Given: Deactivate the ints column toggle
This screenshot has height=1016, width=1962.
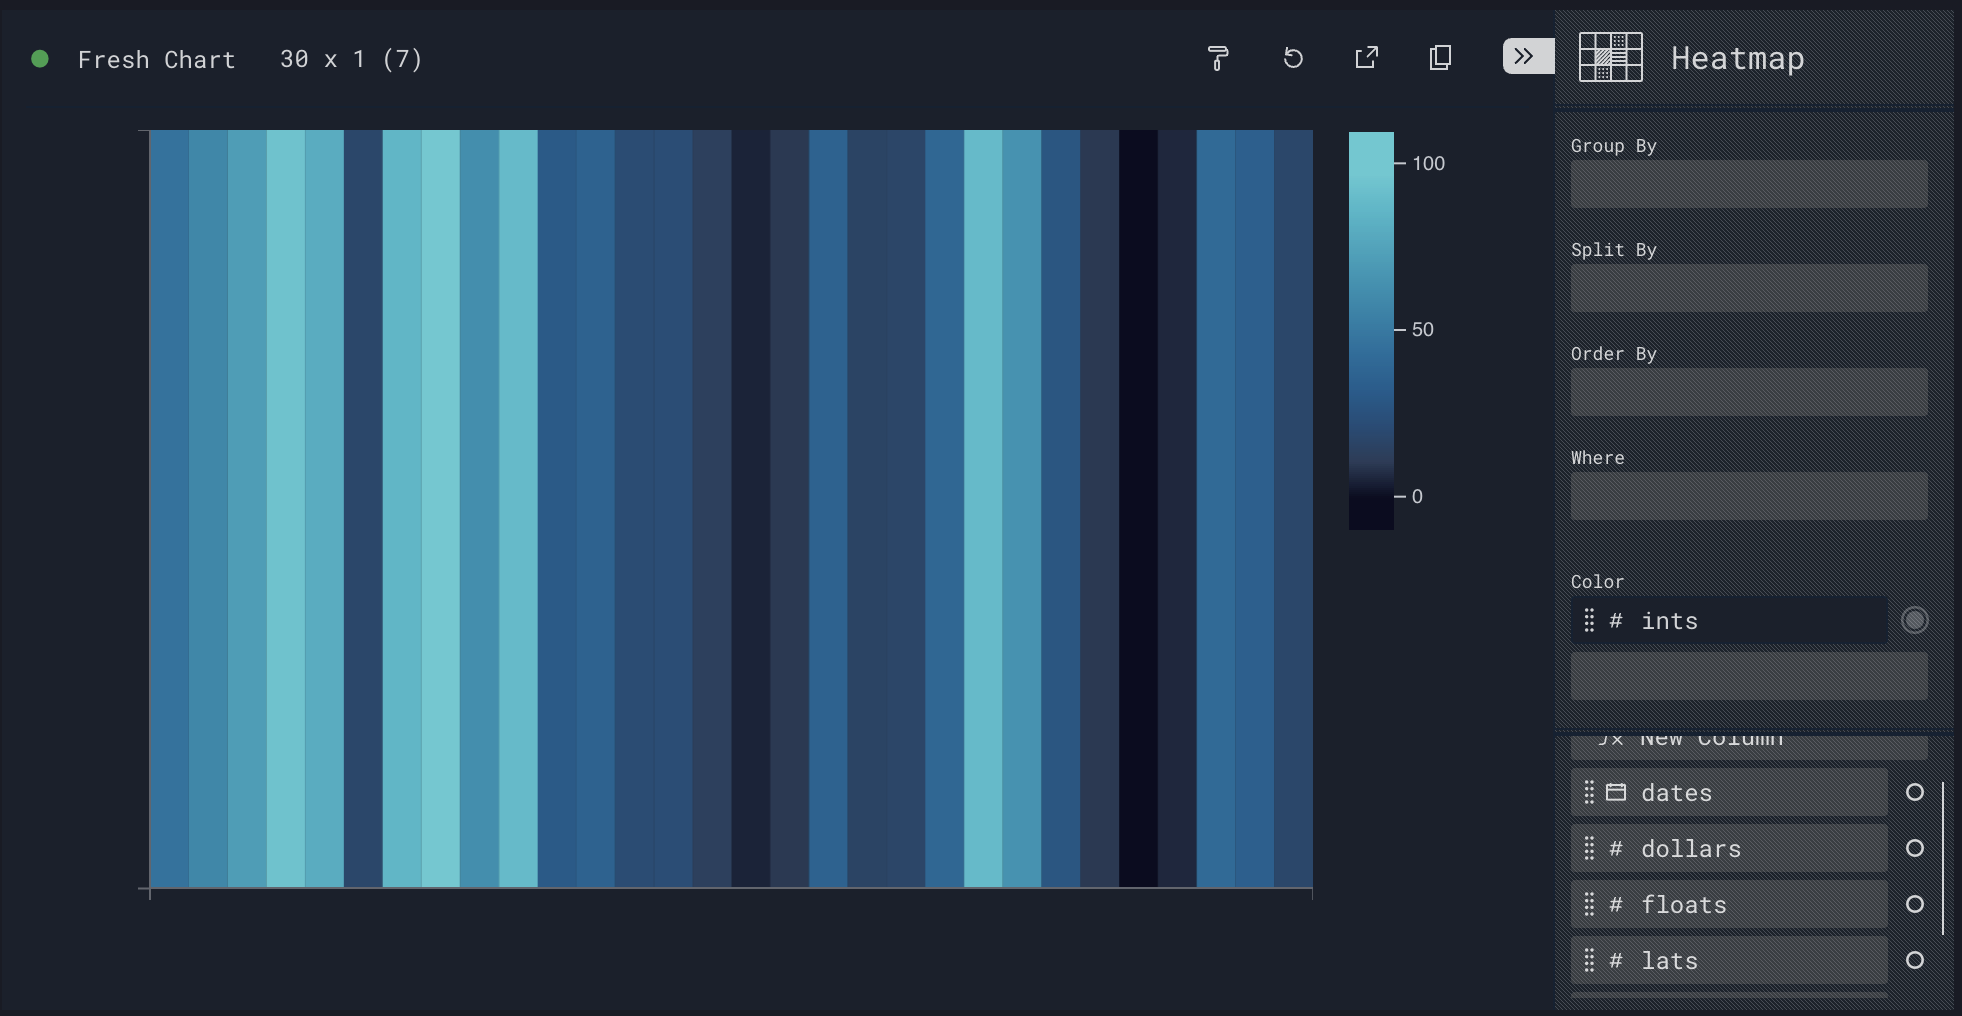Looking at the screenshot, I should click(x=1915, y=620).
